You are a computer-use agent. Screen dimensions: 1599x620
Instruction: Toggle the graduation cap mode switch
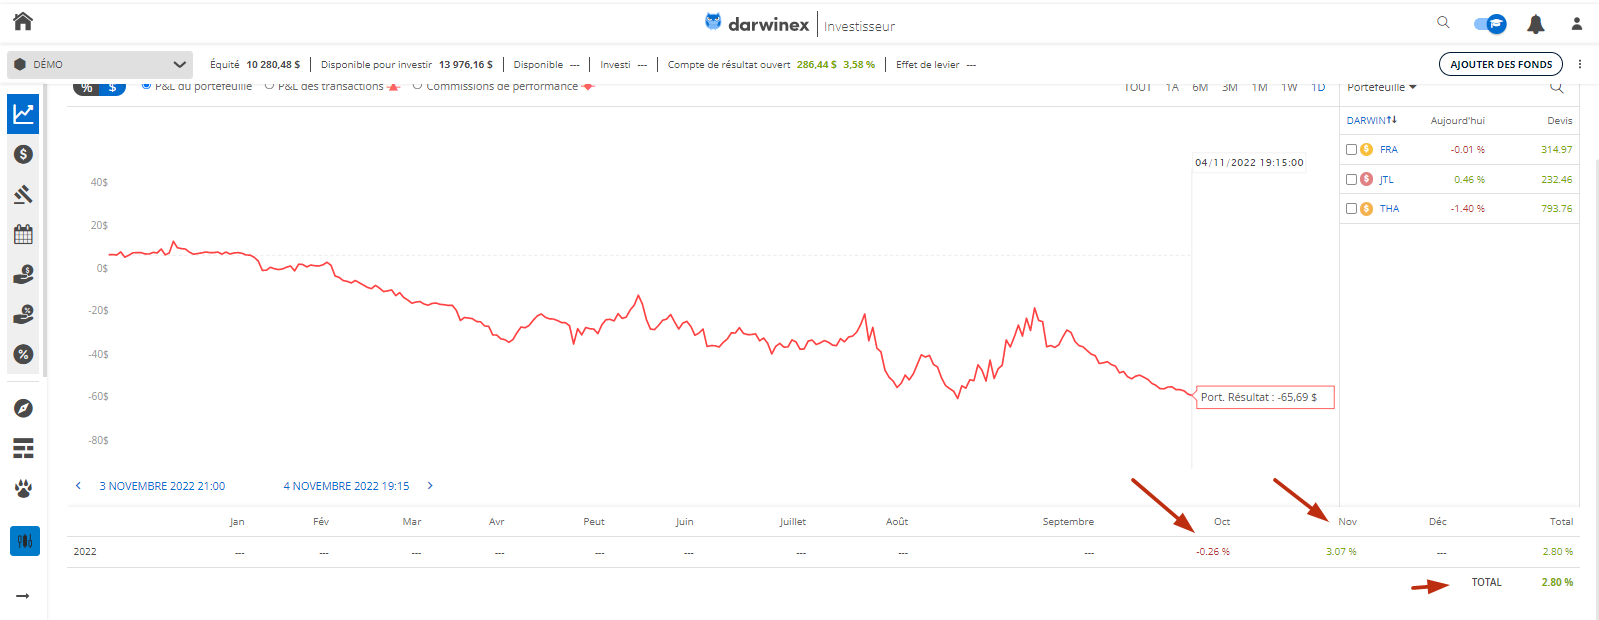(1490, 24)
